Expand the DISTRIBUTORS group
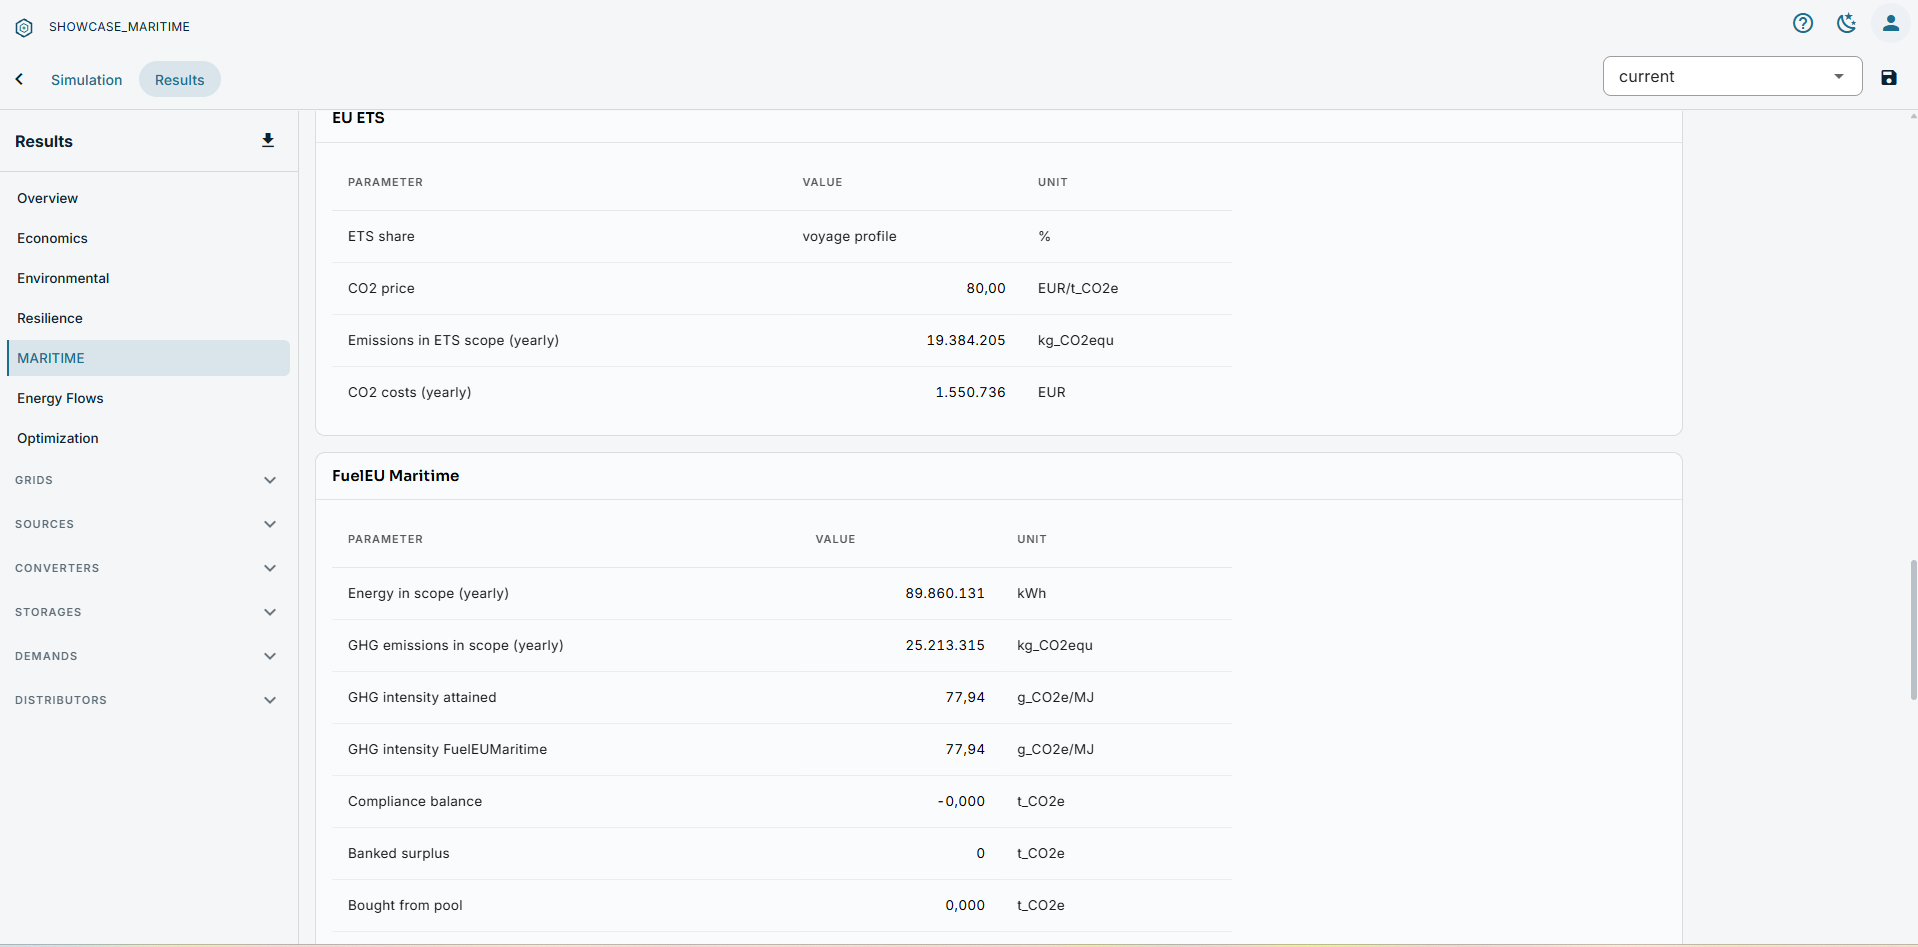Viewport: 1918px width, 947px height. 146,700
